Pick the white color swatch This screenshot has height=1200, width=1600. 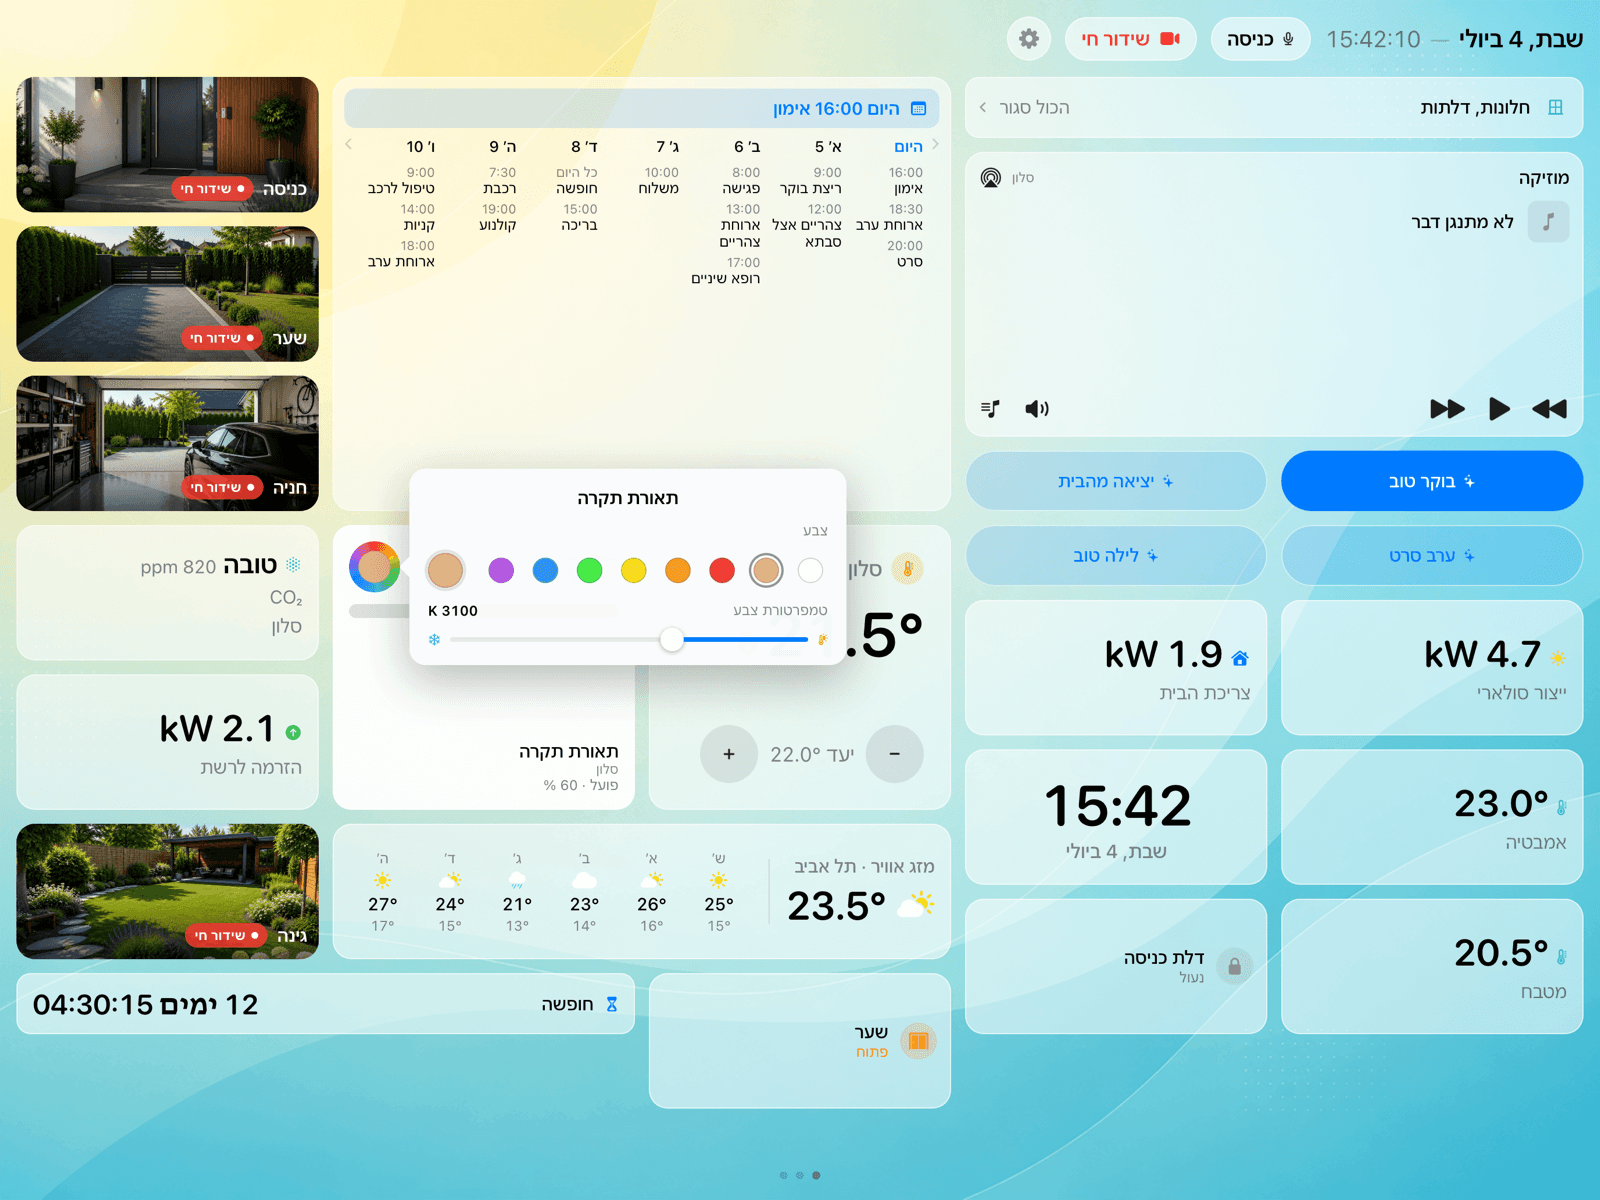coord(810,570)
